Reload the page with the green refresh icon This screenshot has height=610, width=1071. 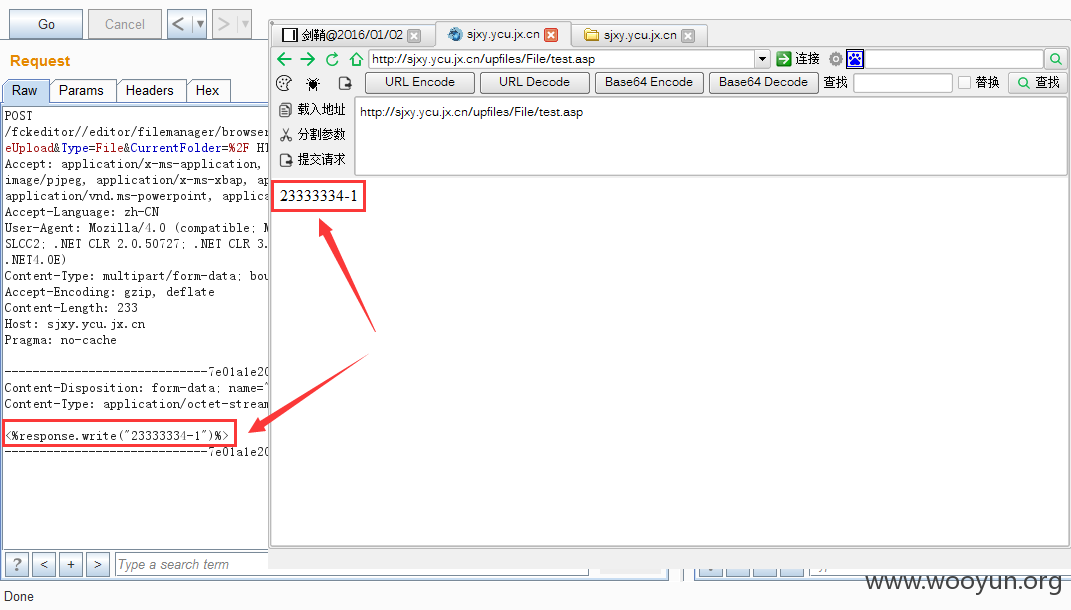(332, 59)
